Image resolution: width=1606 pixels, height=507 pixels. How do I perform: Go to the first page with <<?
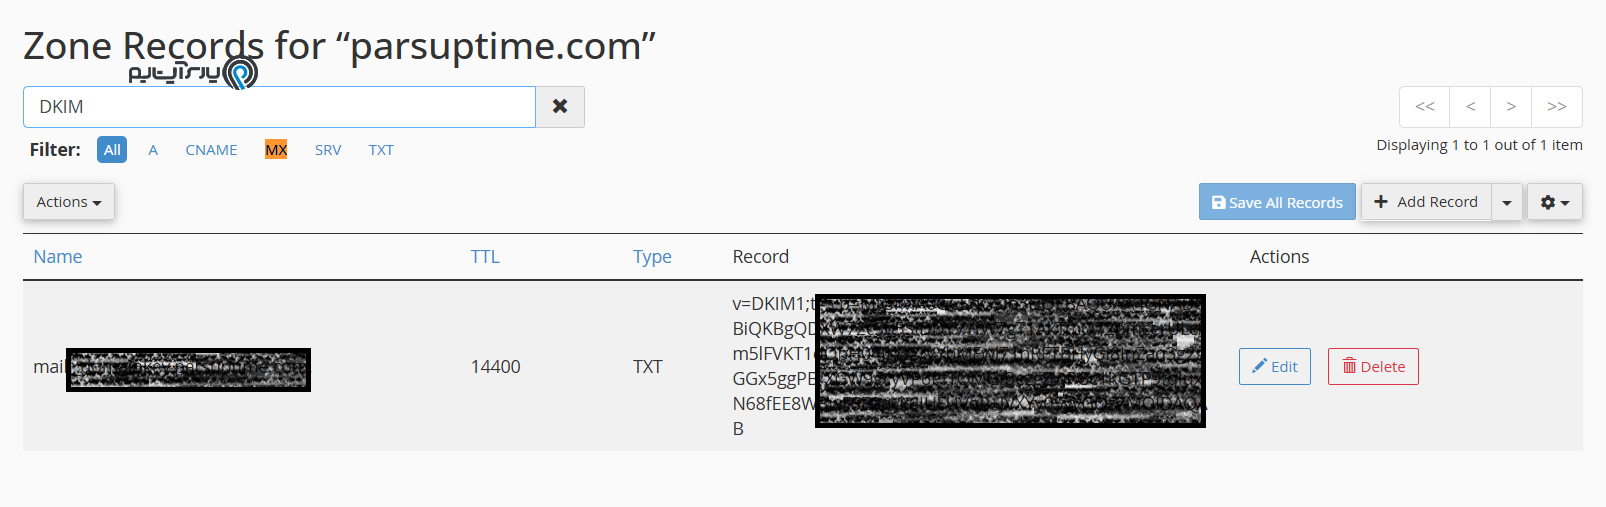pos(1425,107)
